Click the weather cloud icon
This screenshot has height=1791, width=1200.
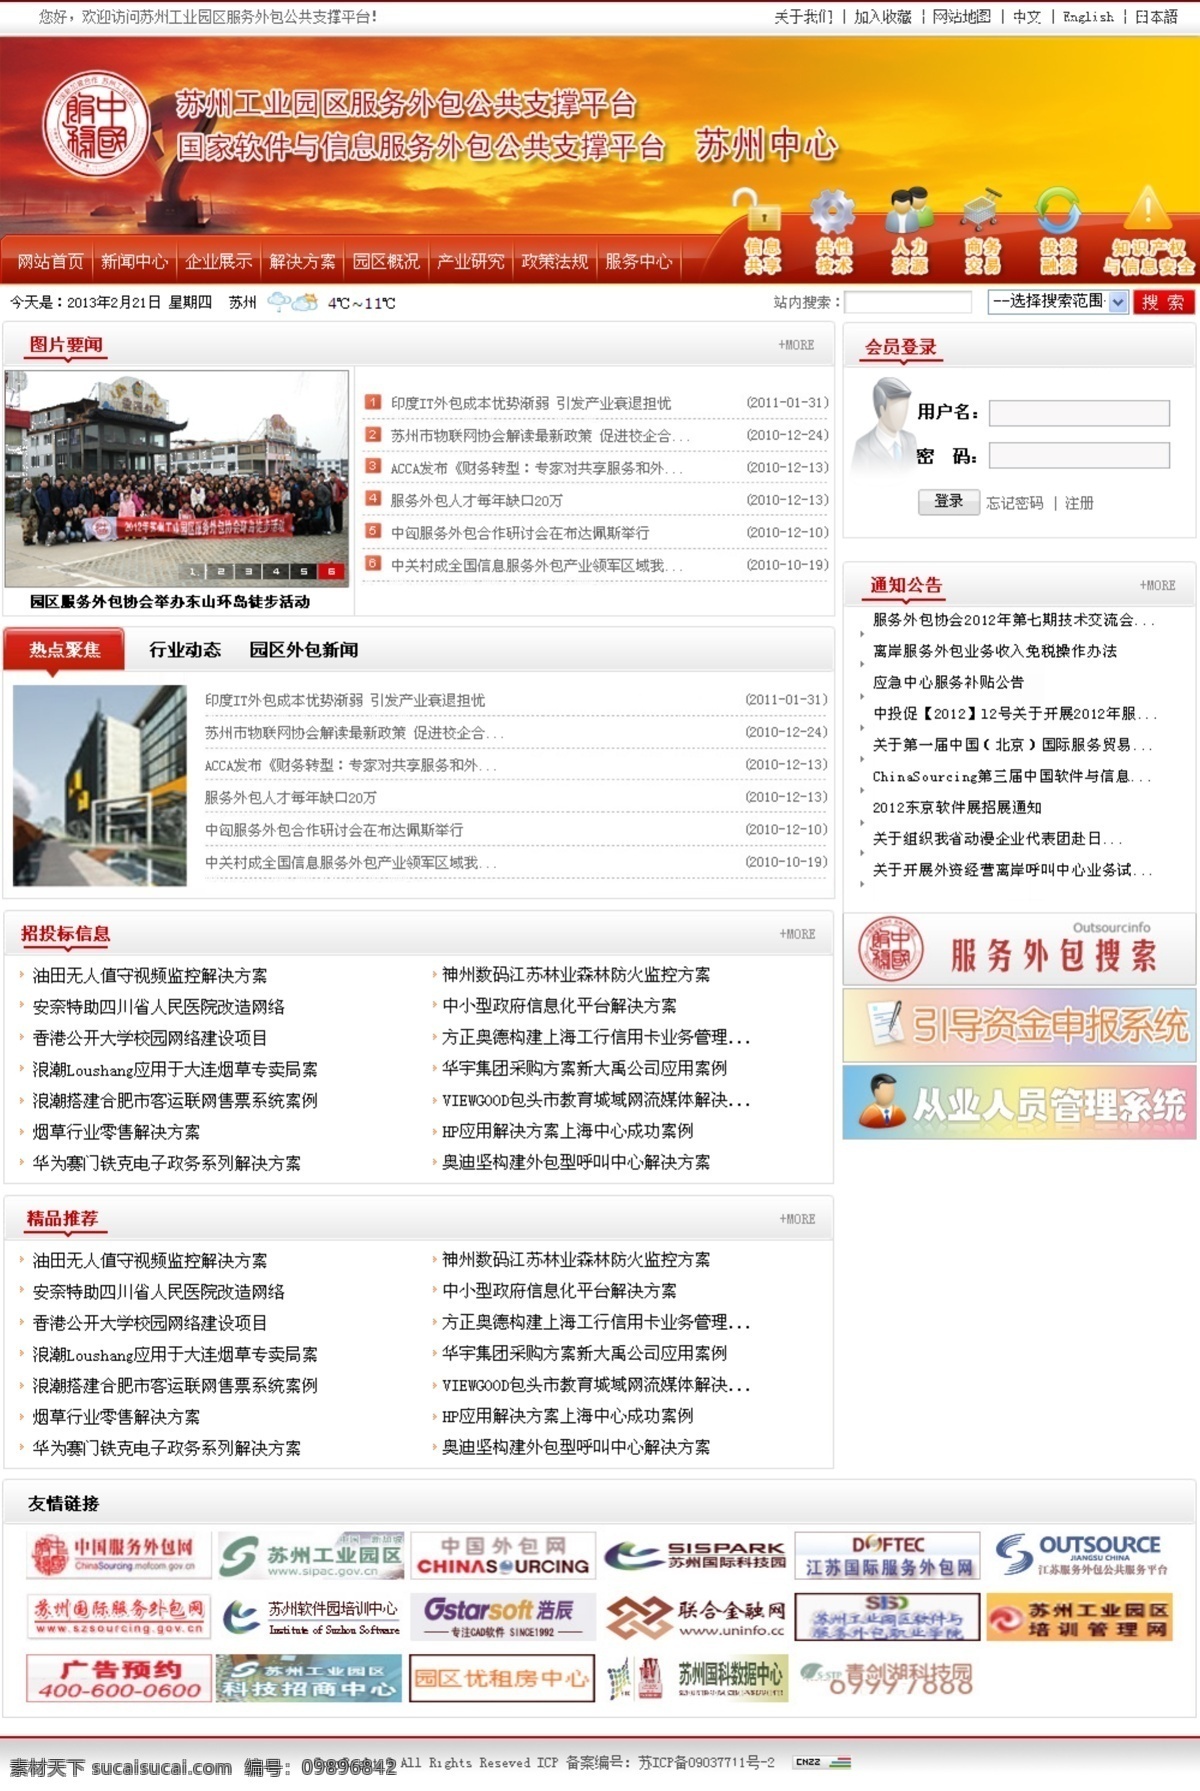(x=293, y=302)
